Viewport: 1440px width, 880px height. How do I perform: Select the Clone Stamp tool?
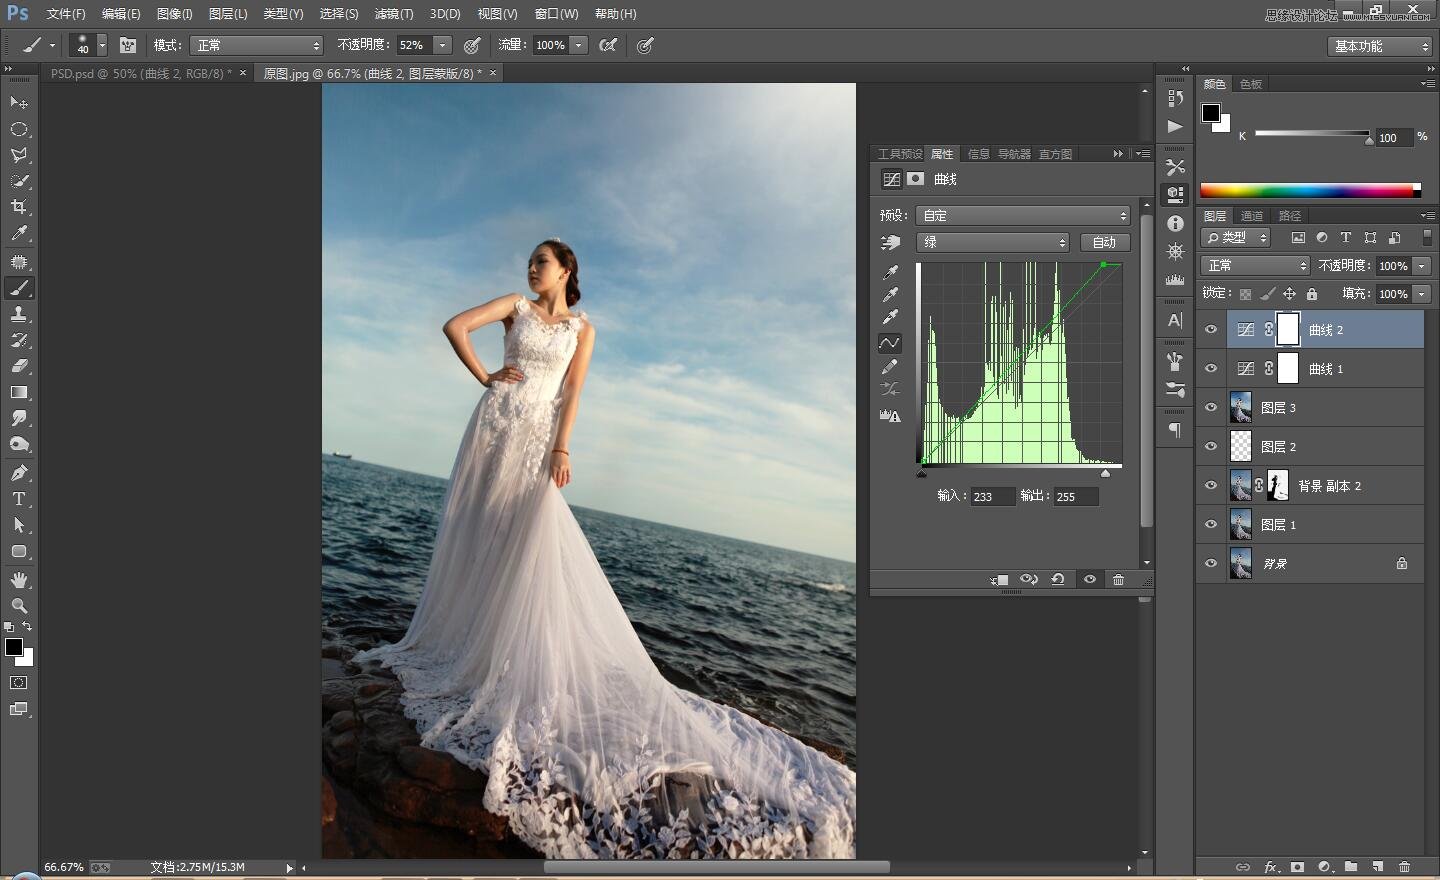point(19,314)
